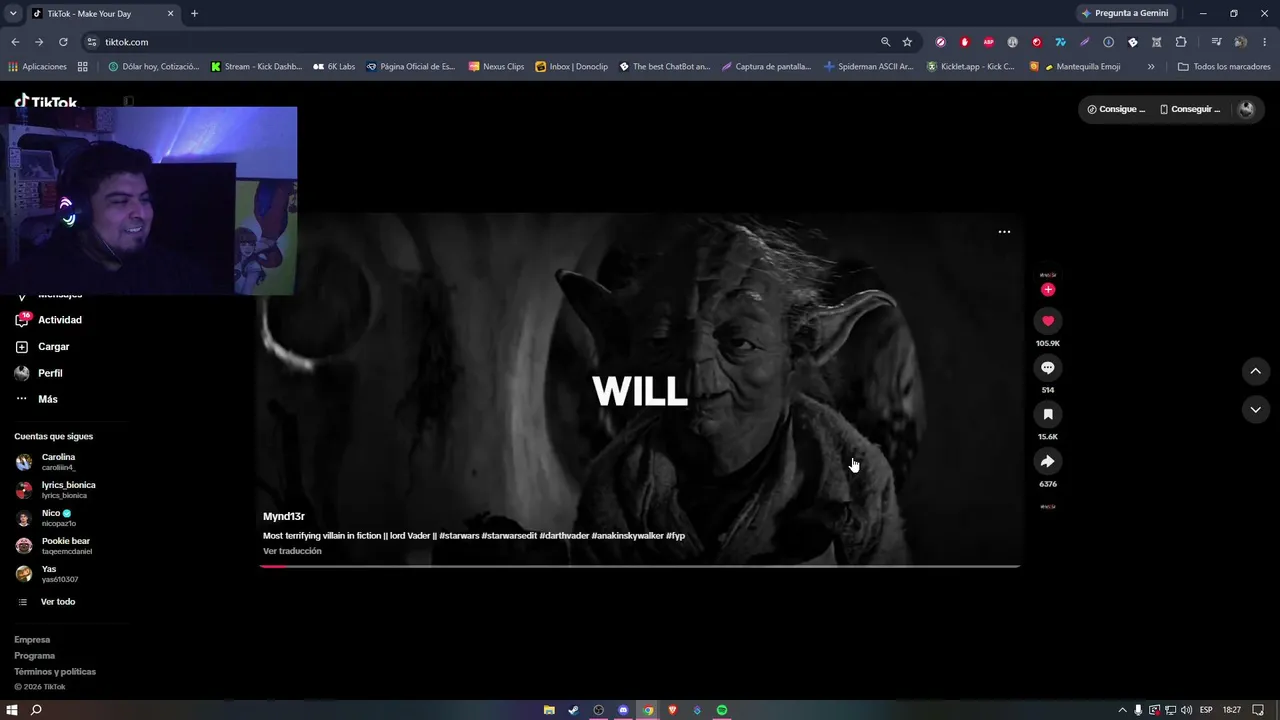Image resolution: width=1280 pixels, height=720 pixels.
Task: Bookmark this page with the star icon
Action: coord(907,42)
